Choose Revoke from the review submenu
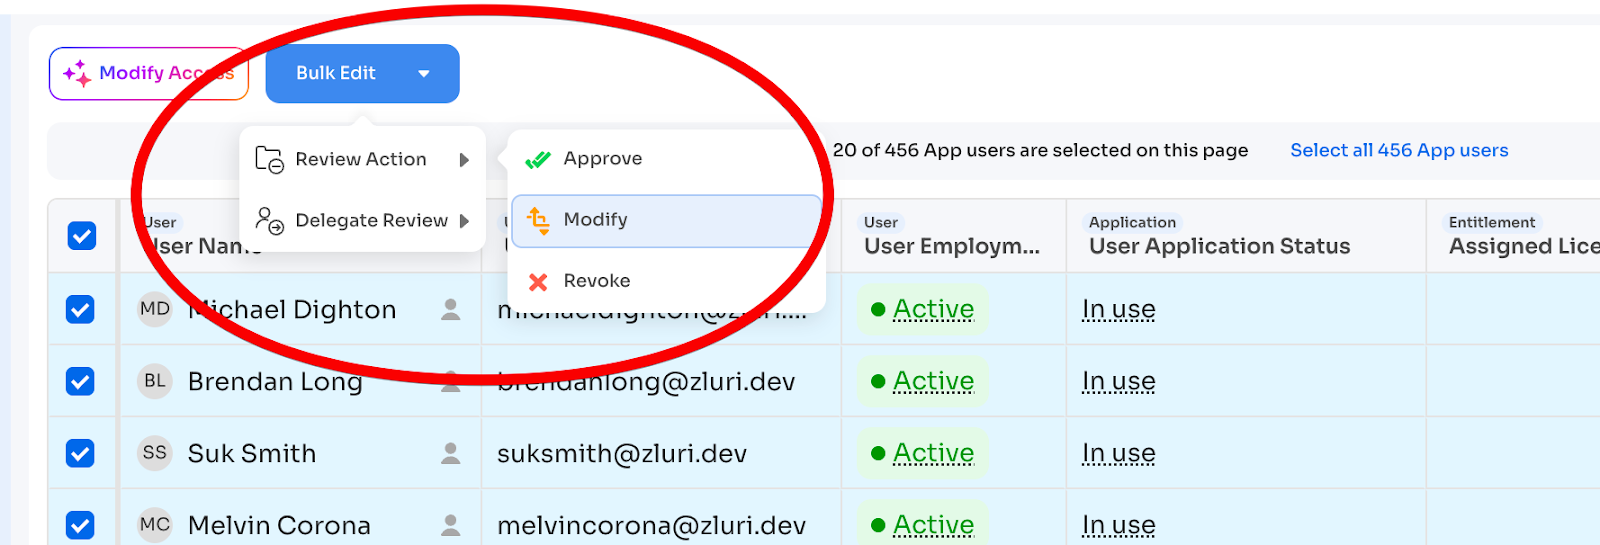The image size is (1600, 545). (x=666, y=281)
